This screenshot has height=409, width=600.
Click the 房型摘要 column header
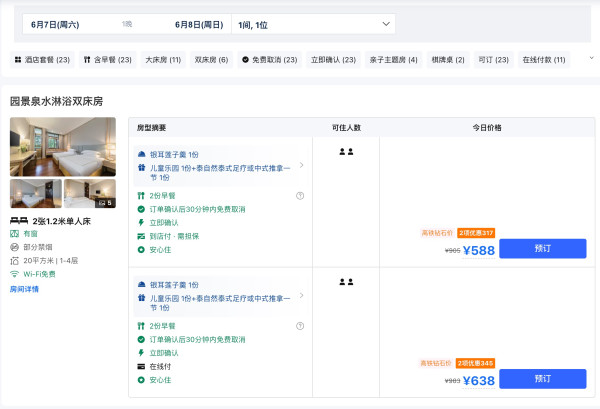152,128
